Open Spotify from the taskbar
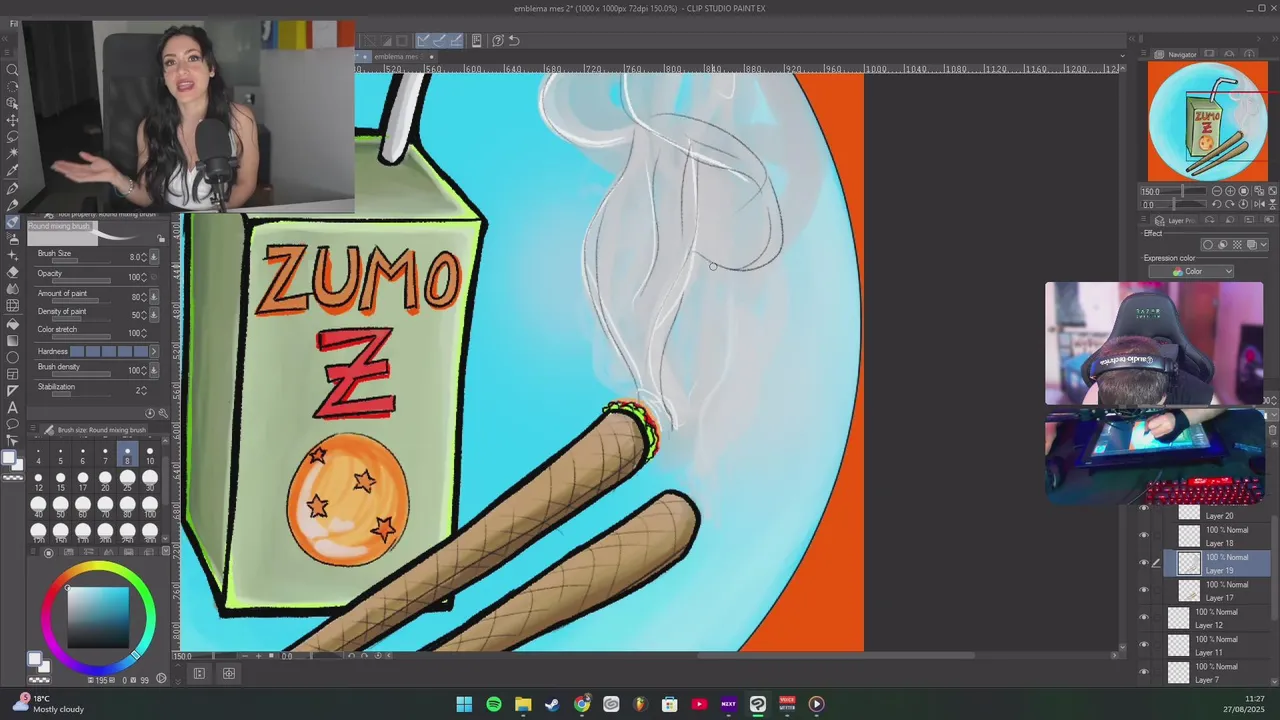Screen dimensions: 1280x720 [494, 704]
